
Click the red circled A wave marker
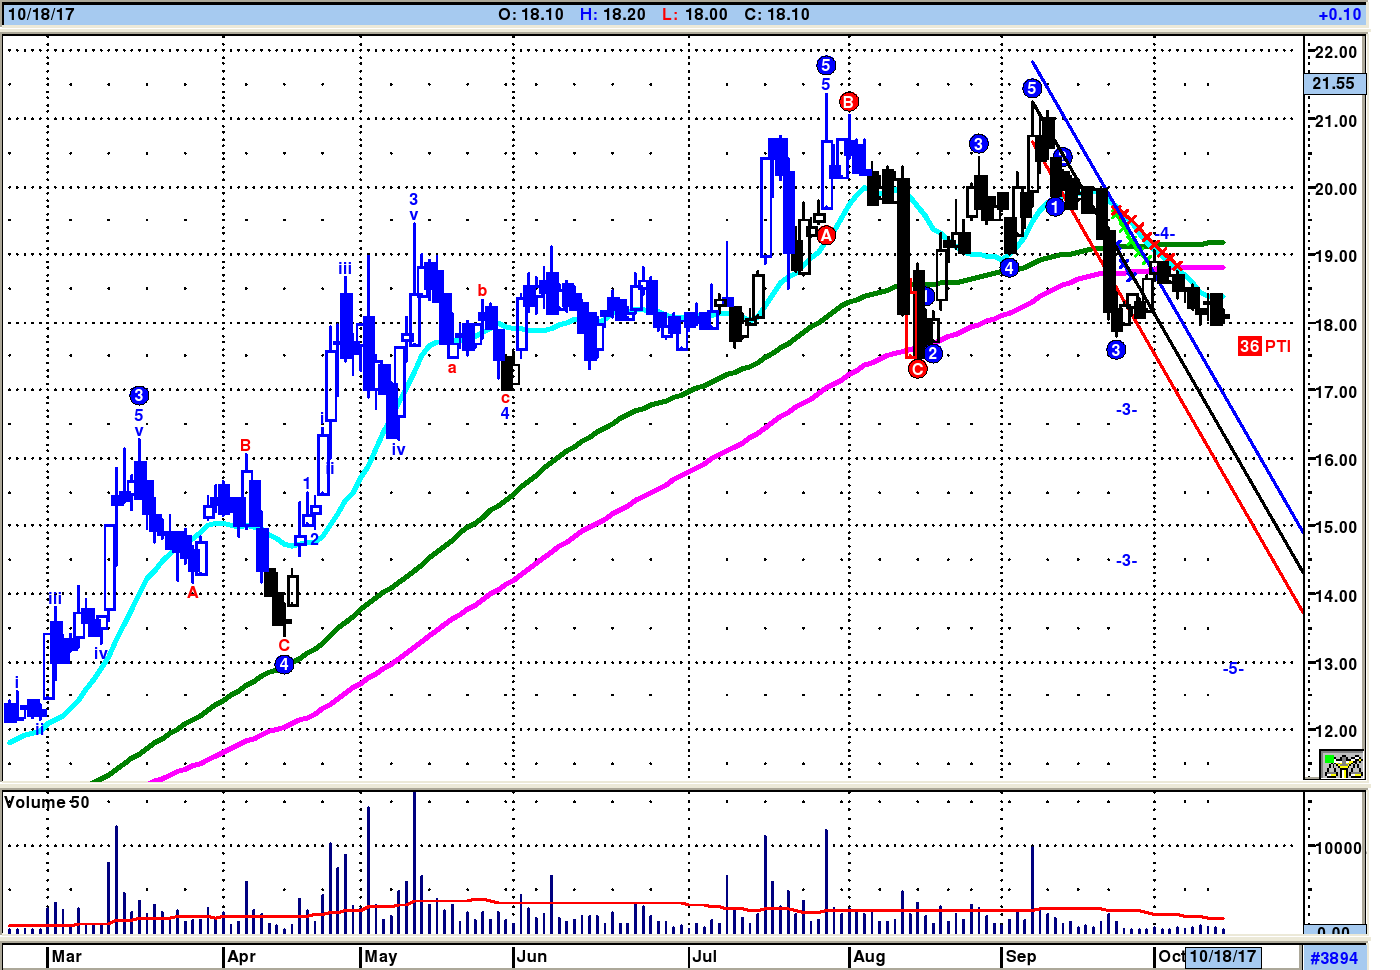826,235
